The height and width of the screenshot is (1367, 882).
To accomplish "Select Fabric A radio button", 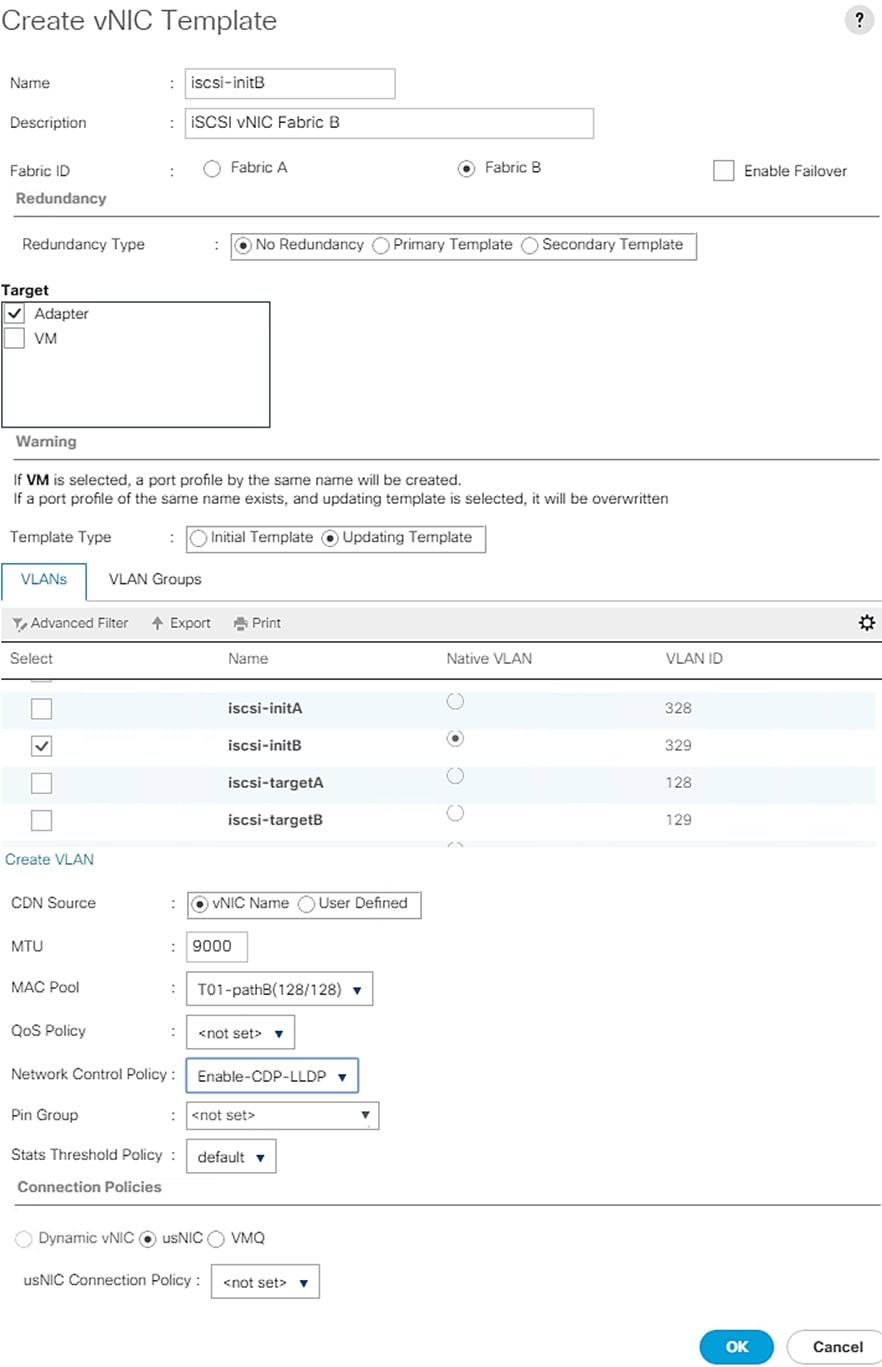I will coord(212,169).
